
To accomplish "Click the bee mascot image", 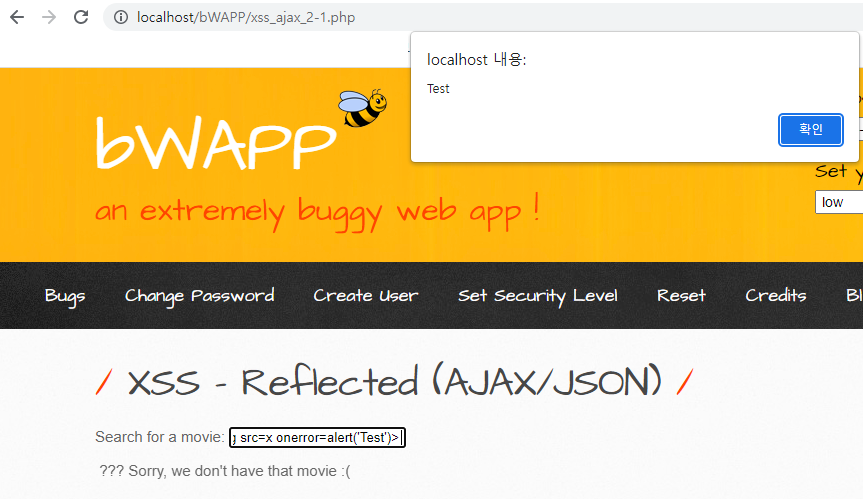I will pyautogui.click(x=362, y=108).
